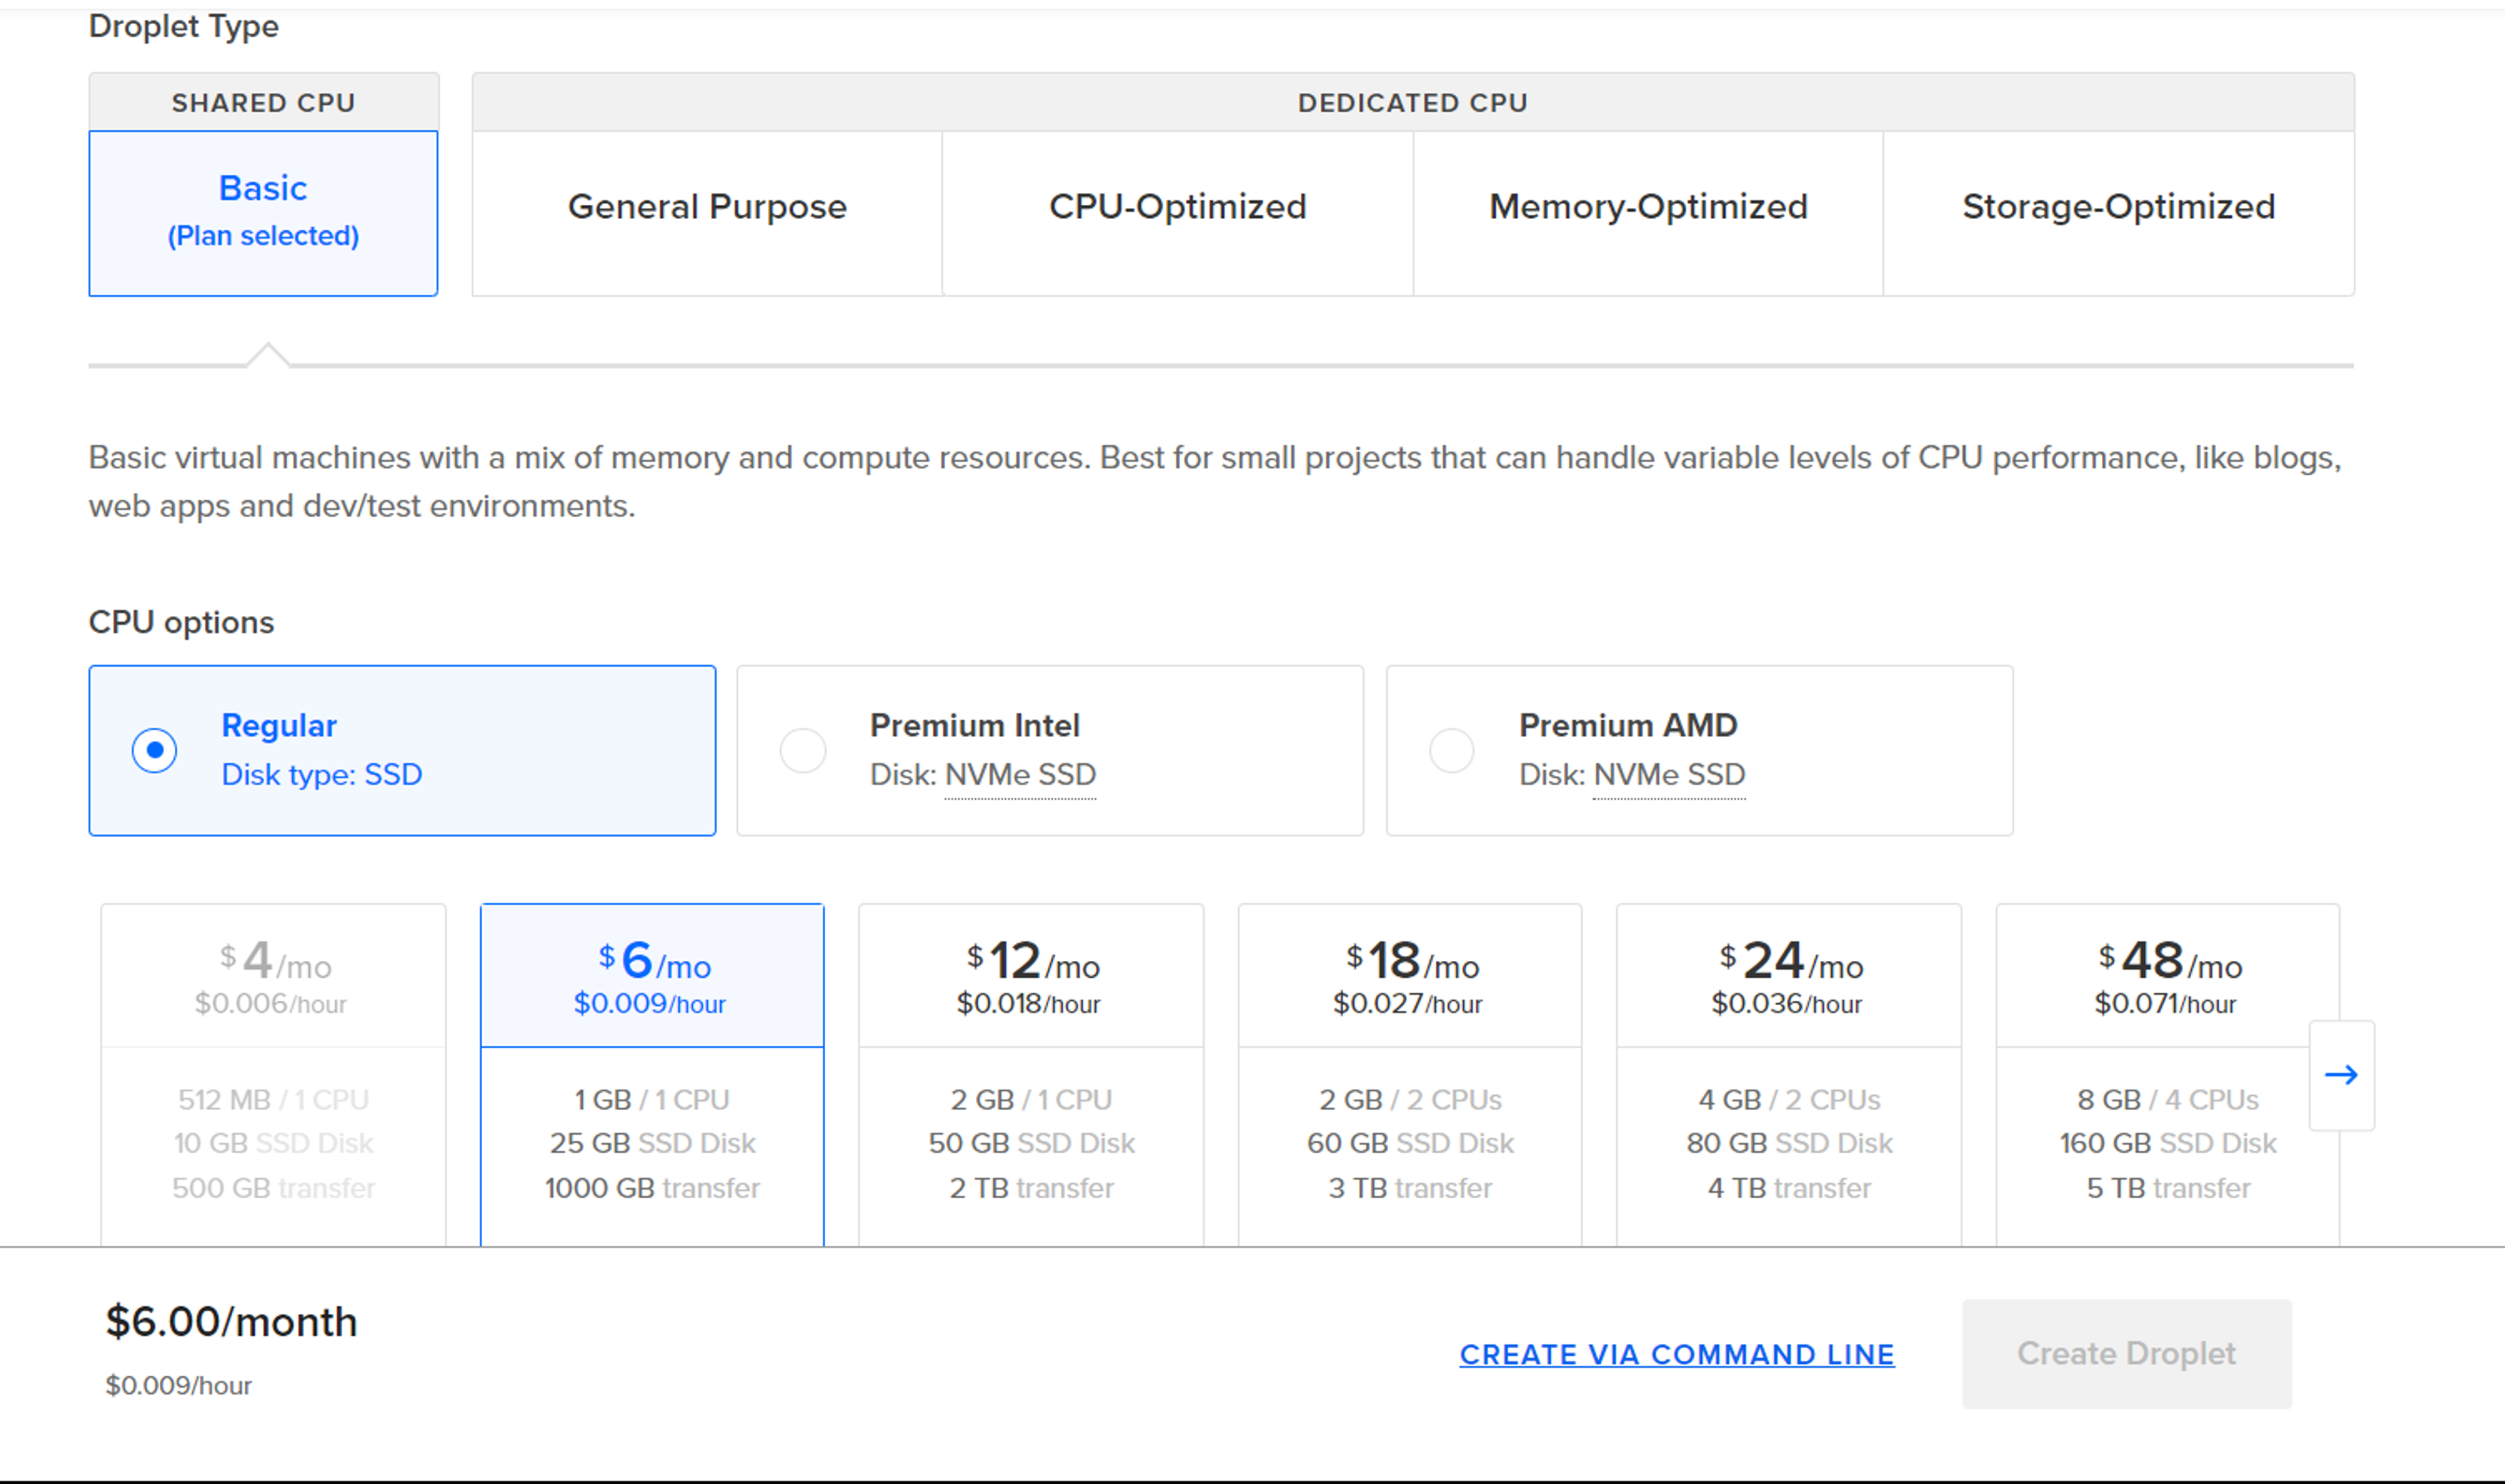Pick the $12/mo 2 GB plan card
The width and height of the screenshot is (2505, 1484).
pos(1030,1075)
